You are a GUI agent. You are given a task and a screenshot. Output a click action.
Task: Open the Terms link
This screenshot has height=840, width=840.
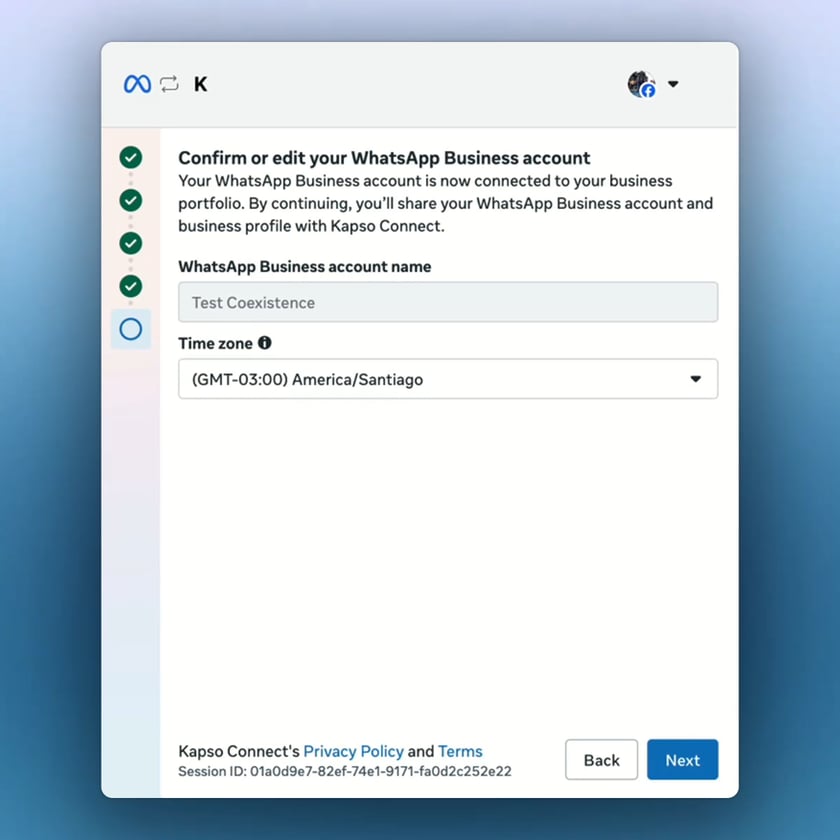pos(460,751)
